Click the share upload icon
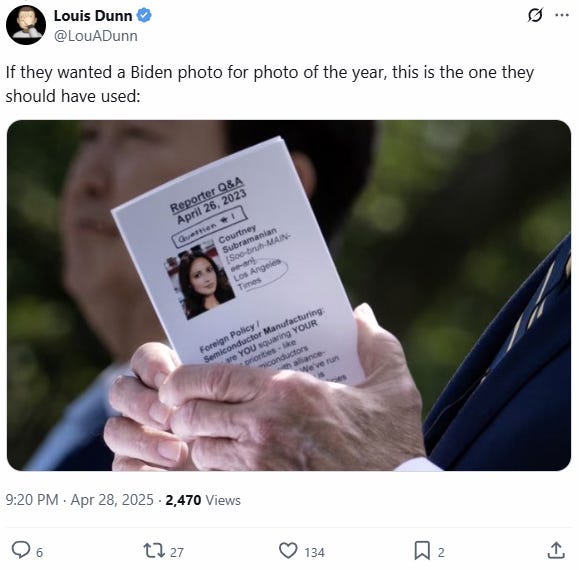 click(x=556, y=550)
